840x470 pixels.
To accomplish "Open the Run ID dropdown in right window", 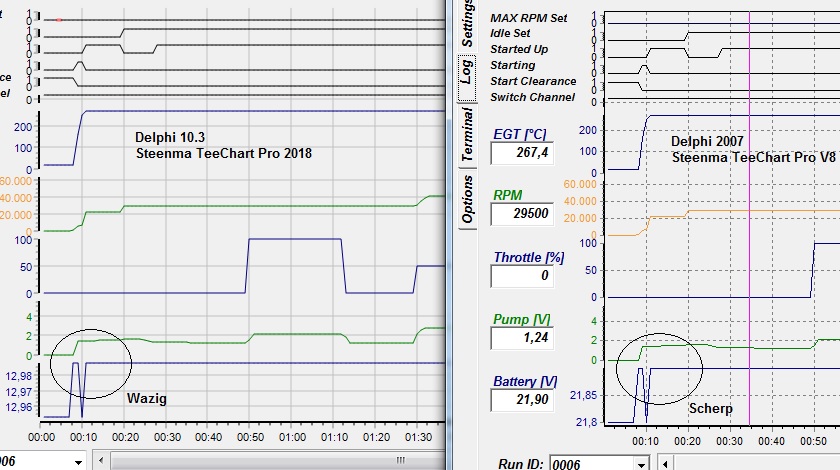I will point(641,464).
